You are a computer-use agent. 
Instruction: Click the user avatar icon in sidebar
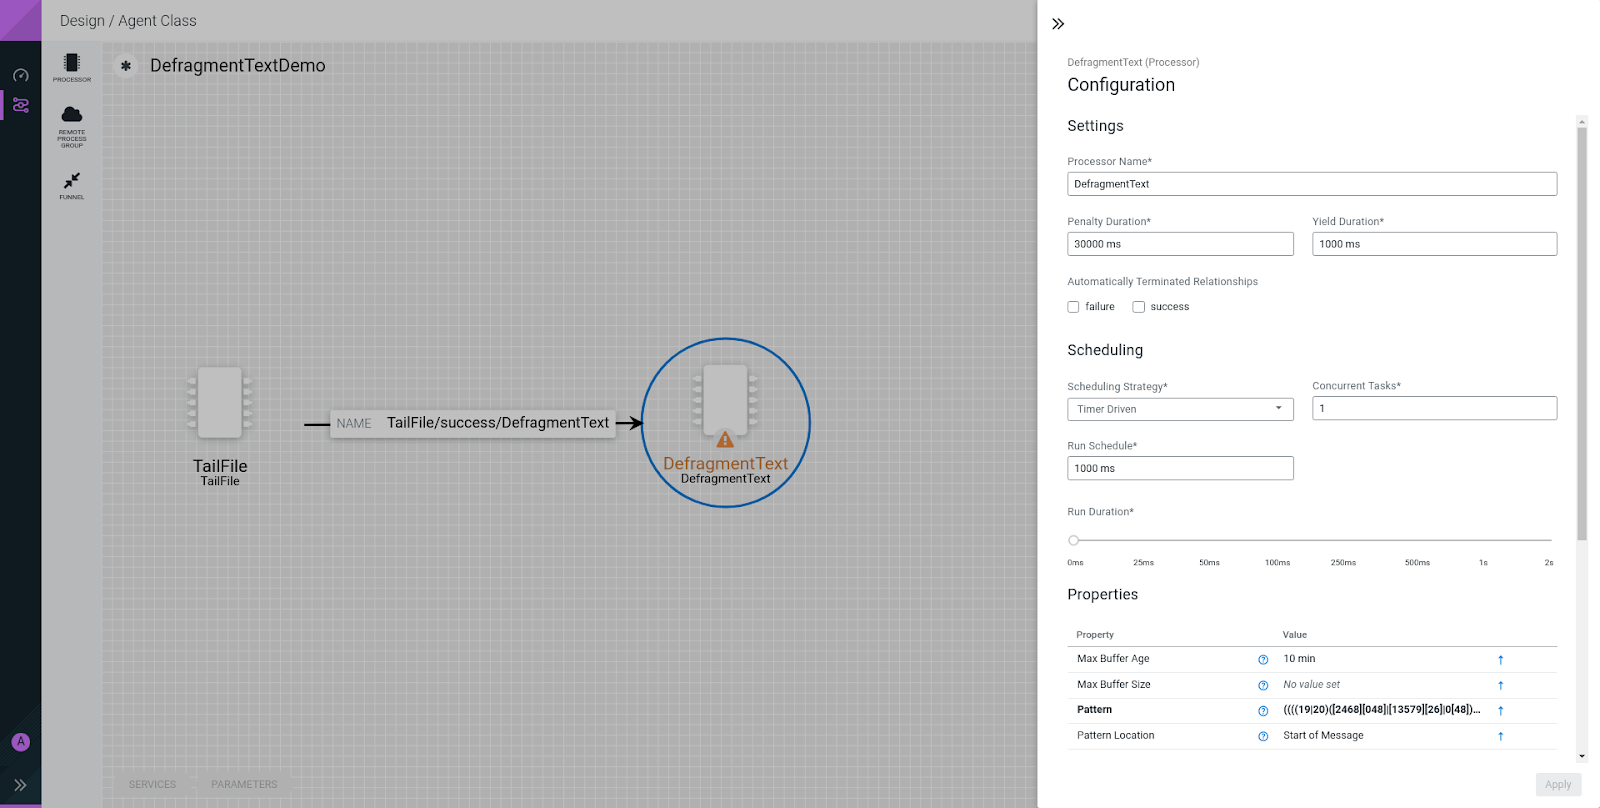pos(20,742)
